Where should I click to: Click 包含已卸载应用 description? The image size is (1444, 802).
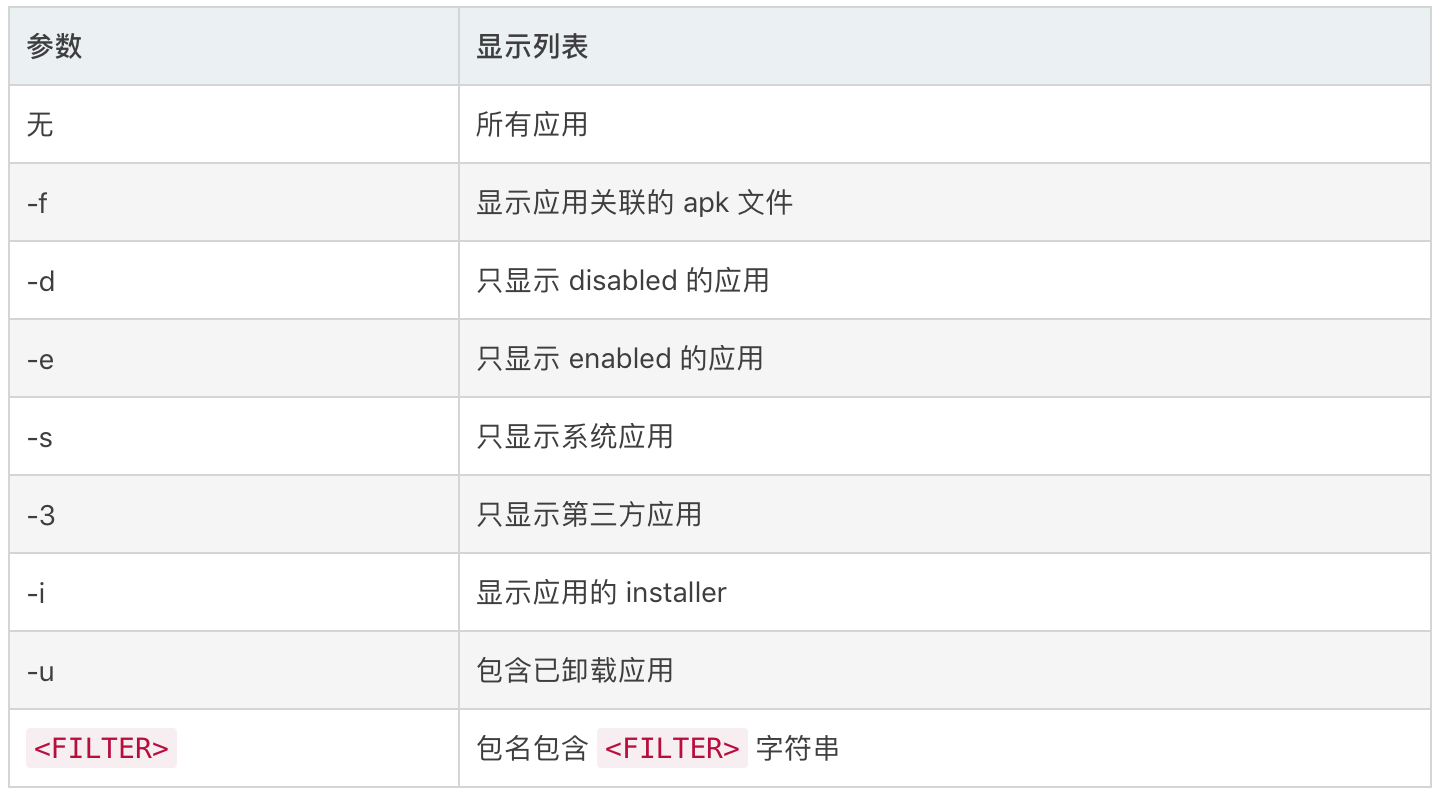[x=574, y=670]
